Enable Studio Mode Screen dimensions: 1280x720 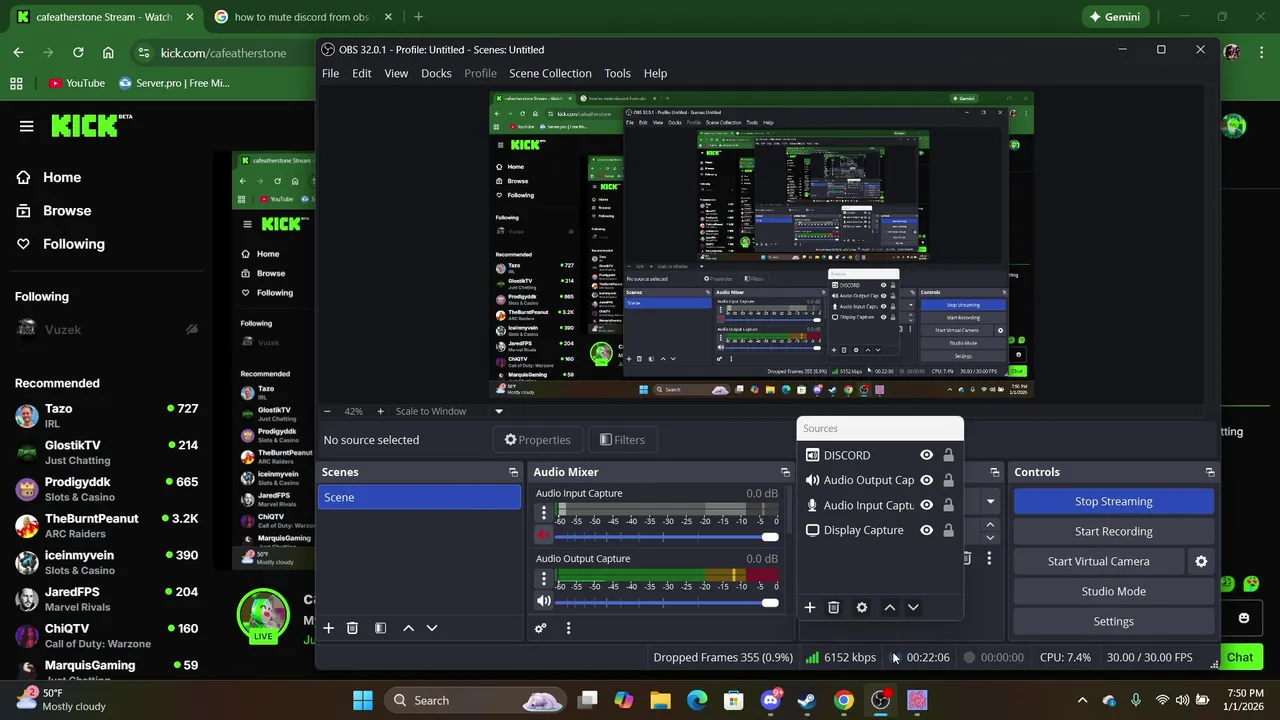pos(1114,591)
